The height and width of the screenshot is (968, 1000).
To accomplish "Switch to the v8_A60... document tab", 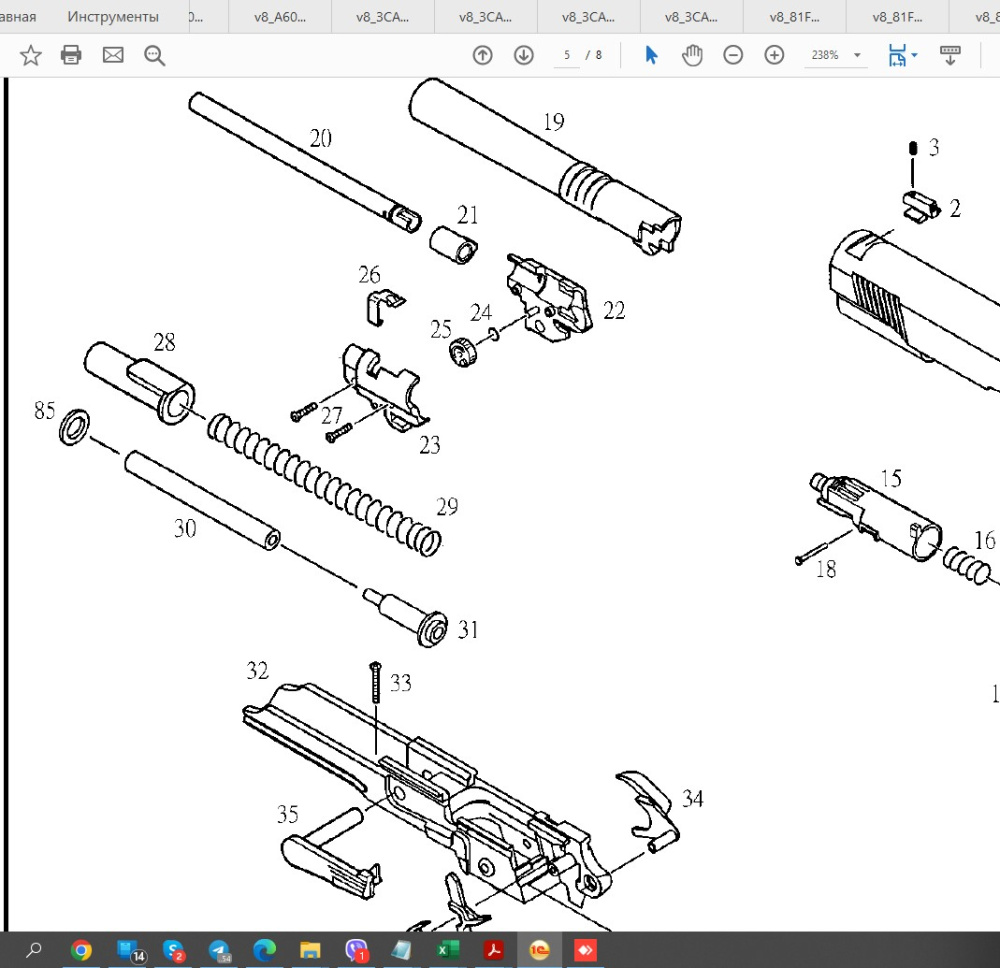I will pos(280,17).
